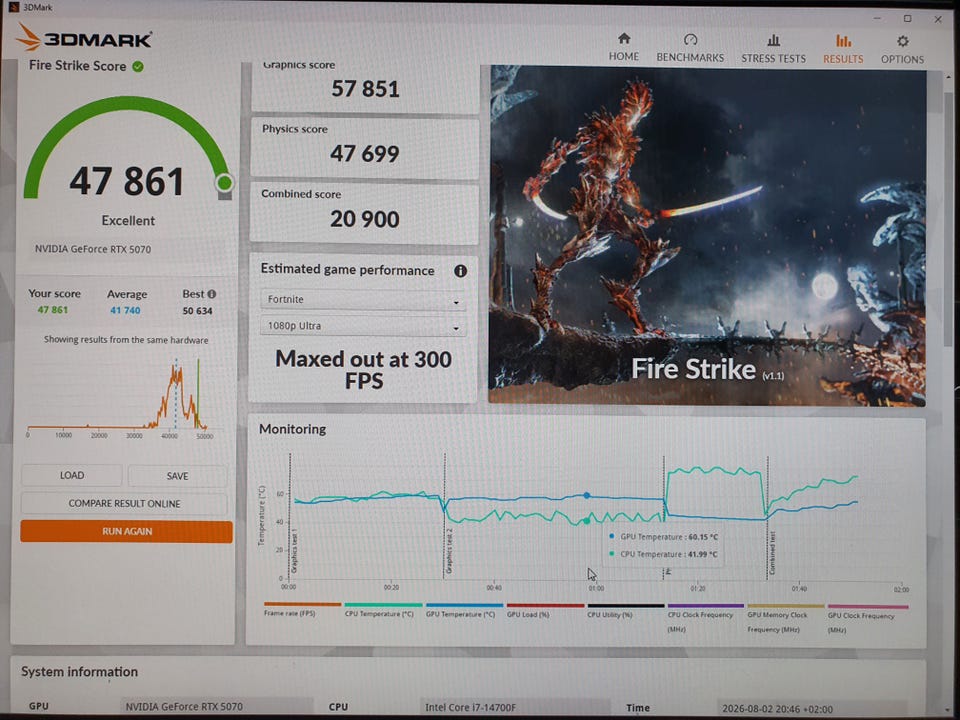Click the blue GPU temperature point on graph

(x=587, y=495)
